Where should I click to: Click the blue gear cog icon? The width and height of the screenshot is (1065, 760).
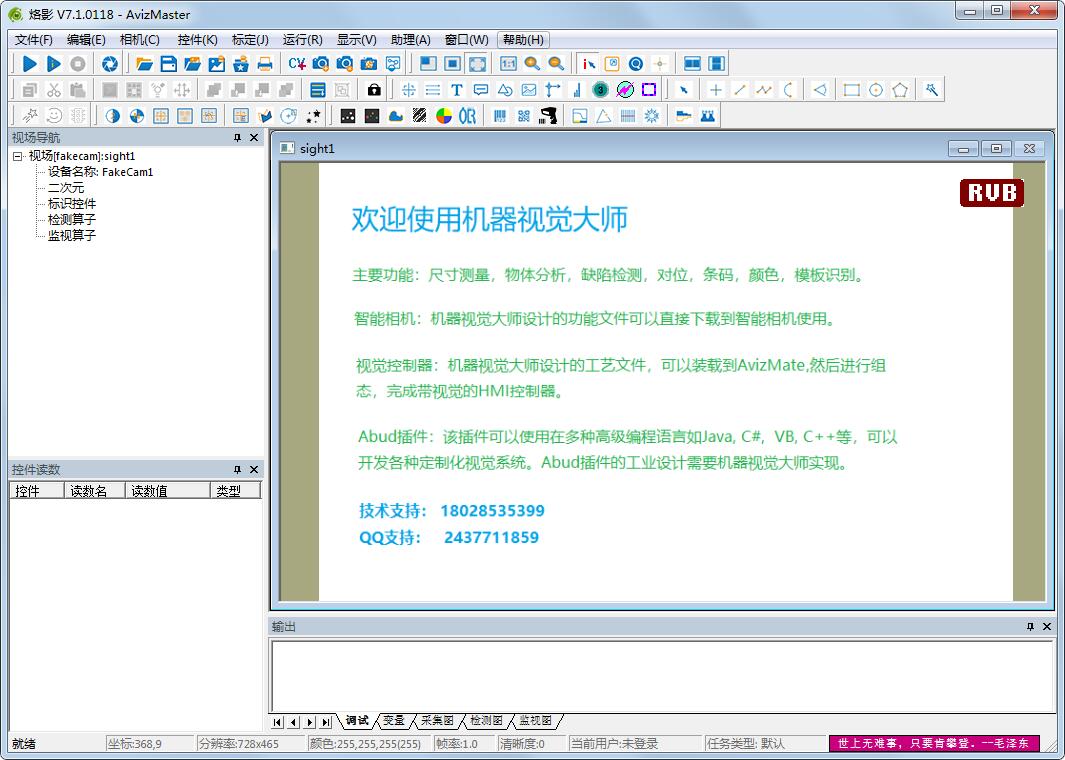coord(651,116)
